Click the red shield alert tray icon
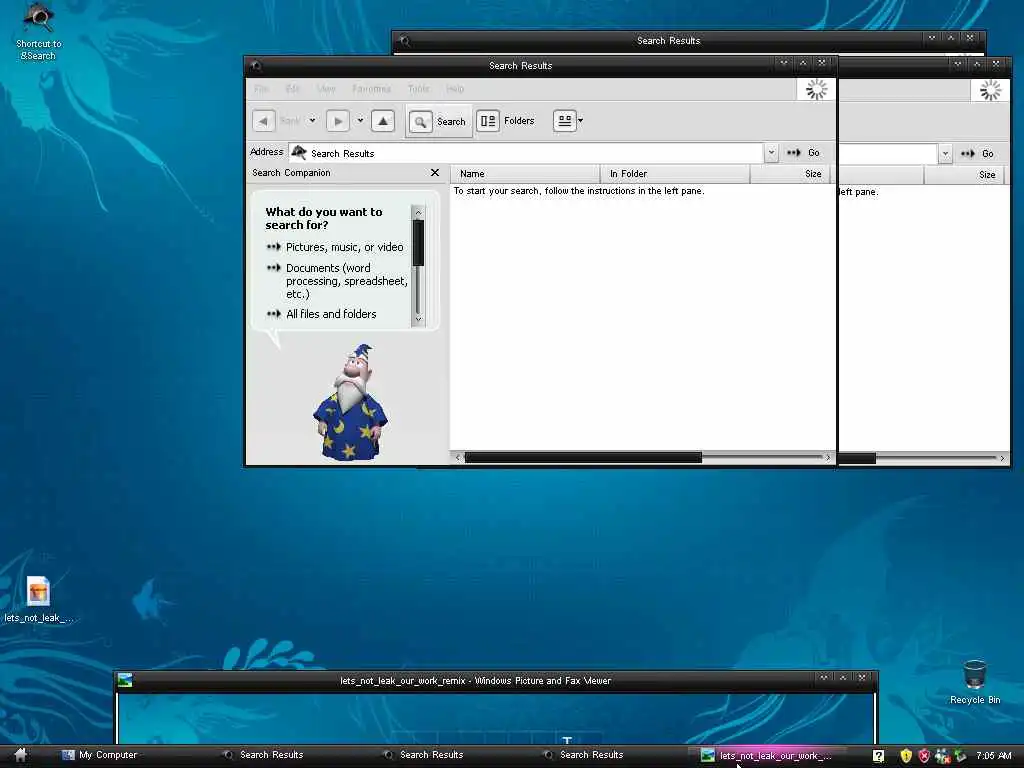The image size is (1024, 768). point(924,756)
